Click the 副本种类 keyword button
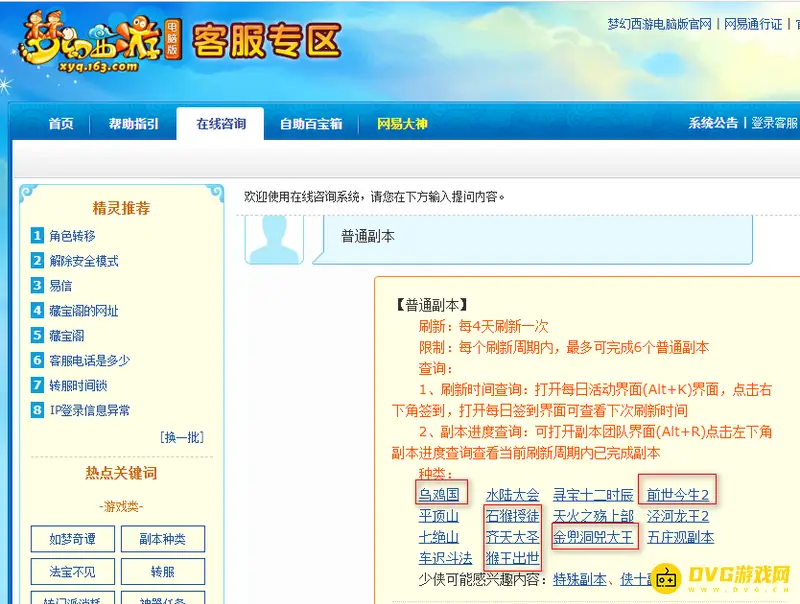 (163, 539)
